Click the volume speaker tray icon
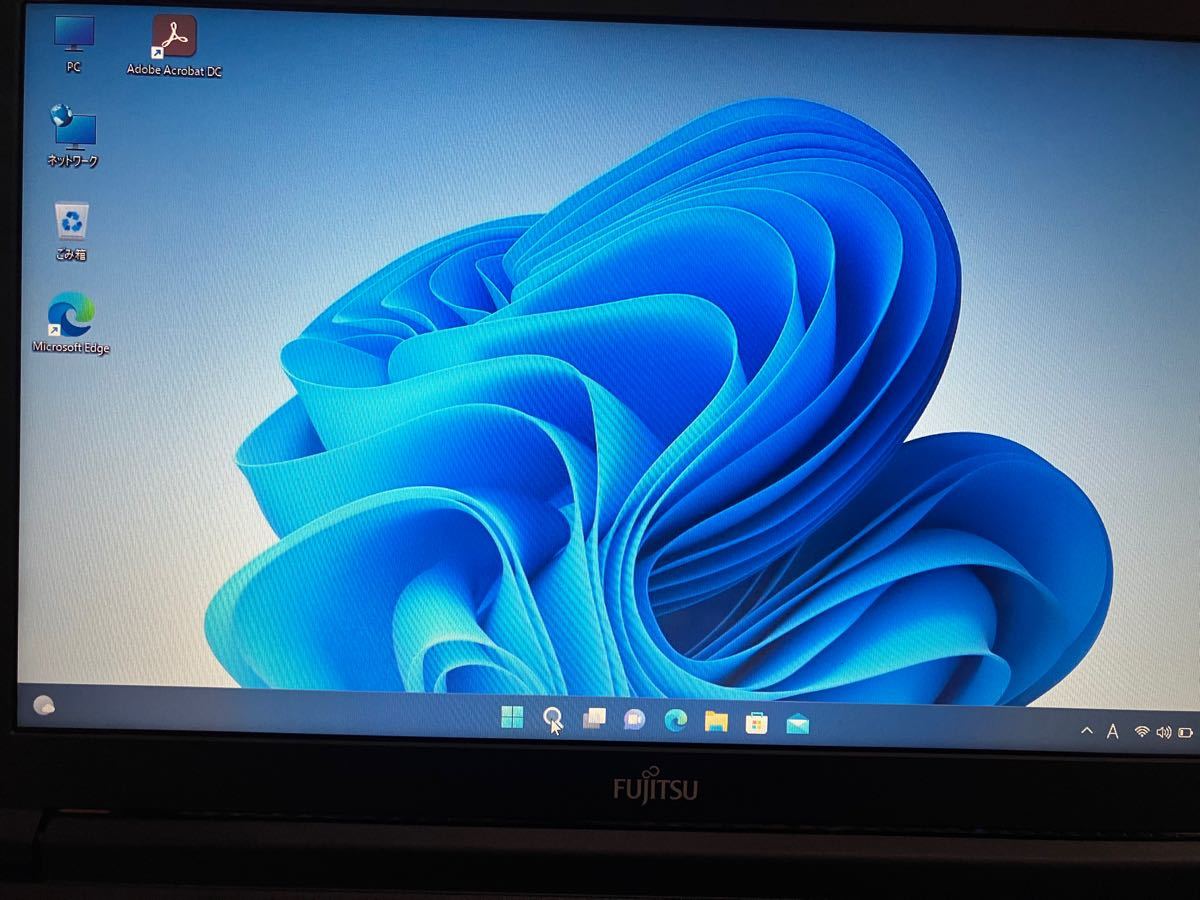The image size is (1200, 900). click(x=1164, y=732)
